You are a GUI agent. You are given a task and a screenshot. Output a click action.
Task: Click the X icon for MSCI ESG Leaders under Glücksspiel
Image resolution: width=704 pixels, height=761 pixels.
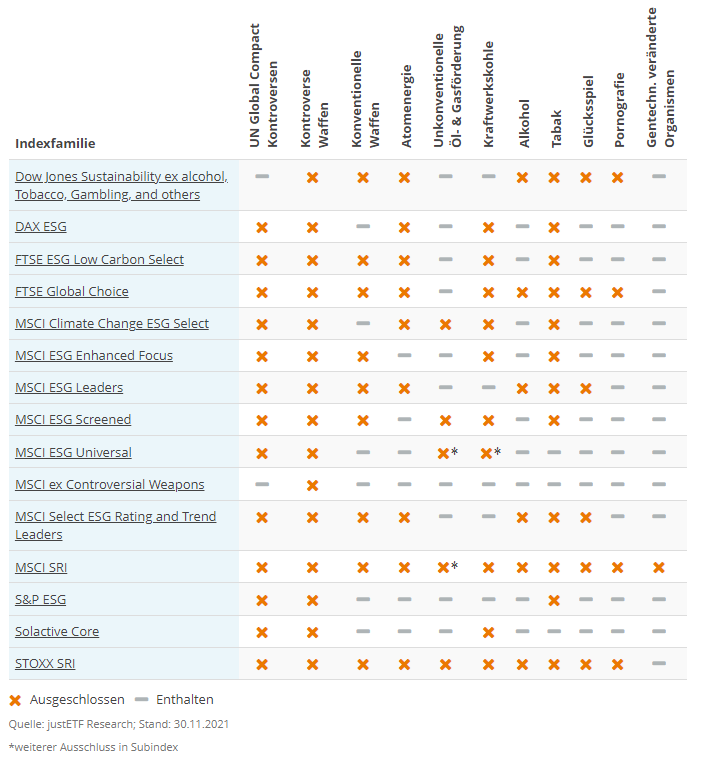point(586,388)
